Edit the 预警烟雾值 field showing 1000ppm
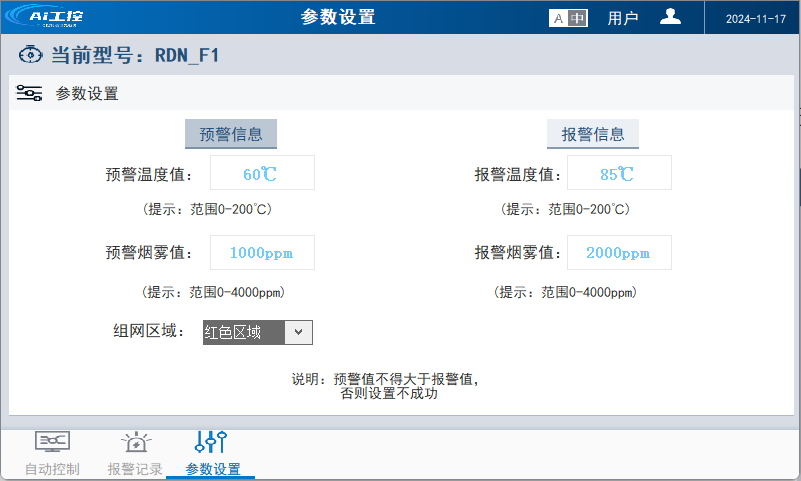Screen dimensions: 801x481 coord(262,252)
